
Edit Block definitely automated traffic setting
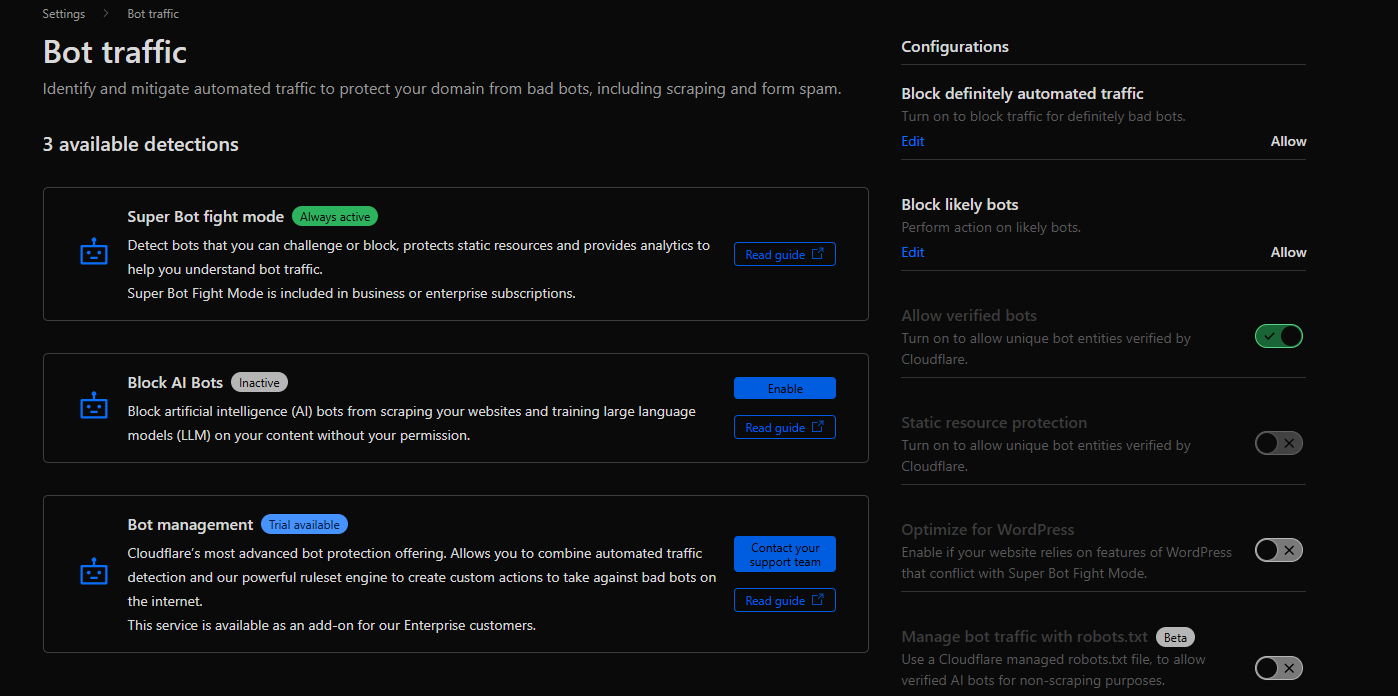click(912, 141)
